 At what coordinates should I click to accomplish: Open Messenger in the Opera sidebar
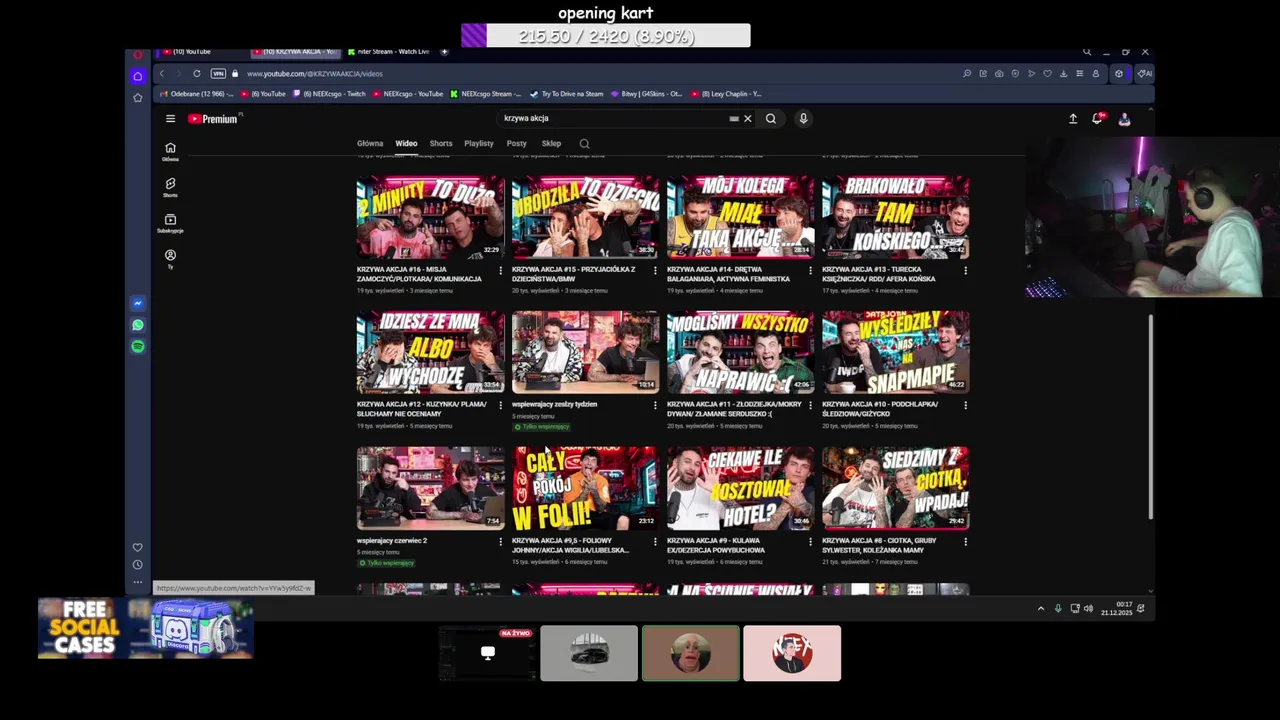click(x=138, y=303)
